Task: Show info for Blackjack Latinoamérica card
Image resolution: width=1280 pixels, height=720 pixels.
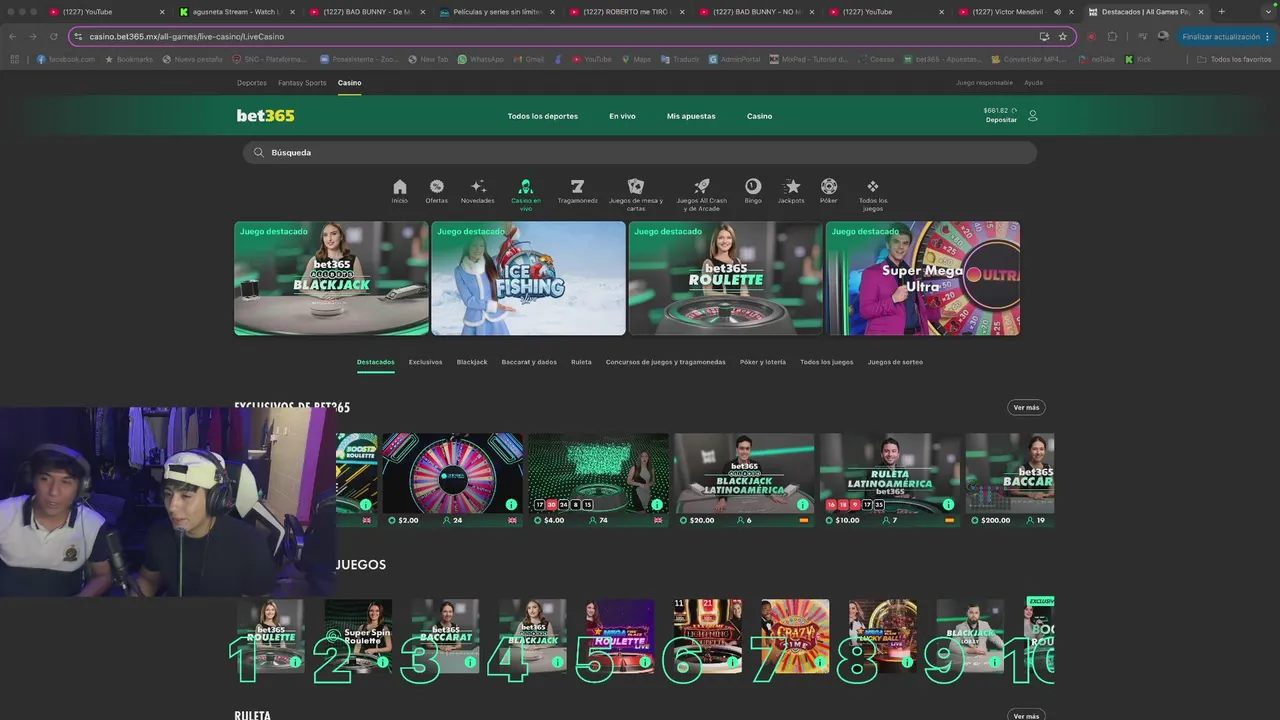Action: (x=803, y=504)
